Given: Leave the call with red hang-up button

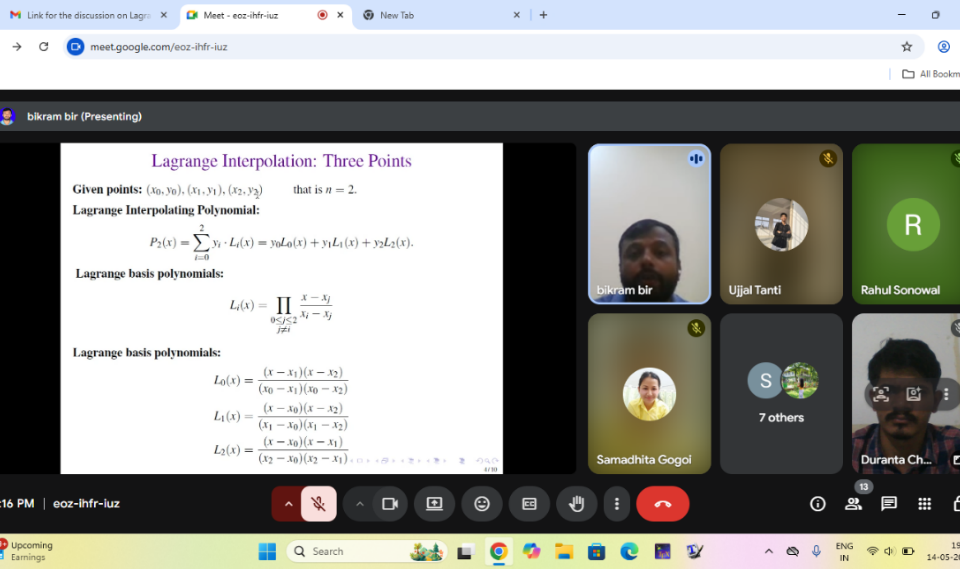Looking at the screenshot, I should (x=662, y=504).
